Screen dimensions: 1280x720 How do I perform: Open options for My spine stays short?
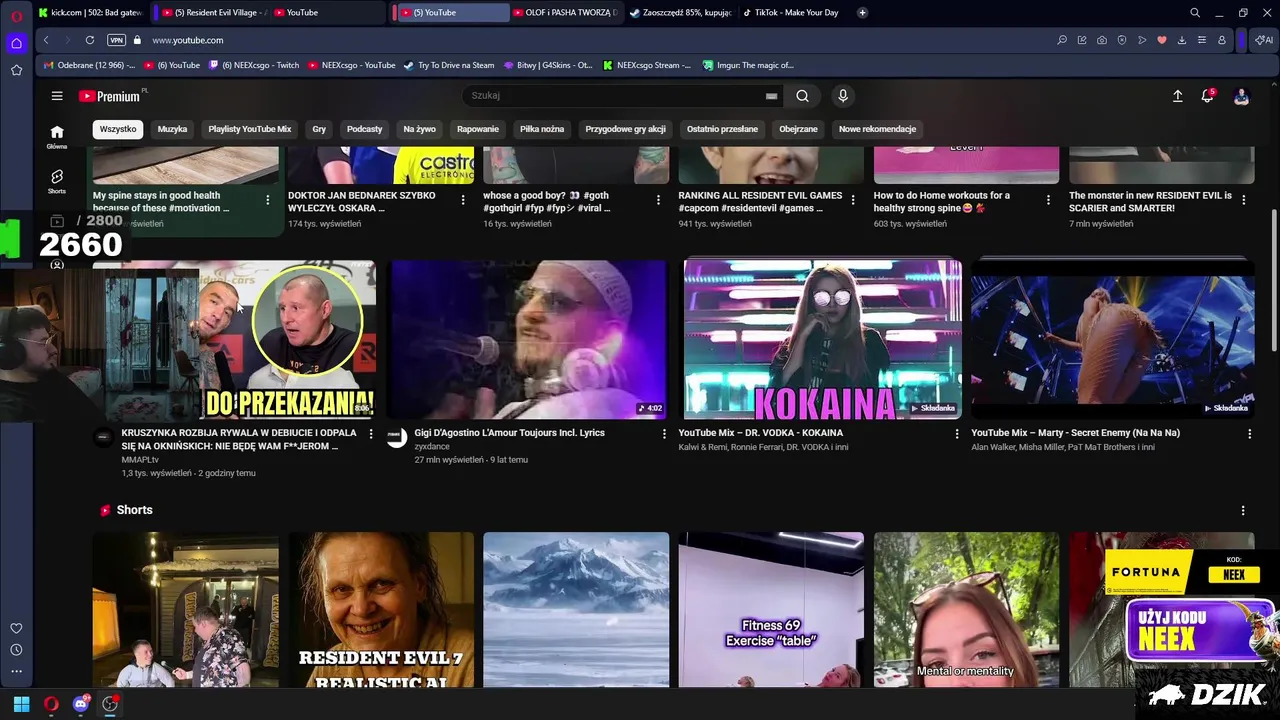[267, 200]
